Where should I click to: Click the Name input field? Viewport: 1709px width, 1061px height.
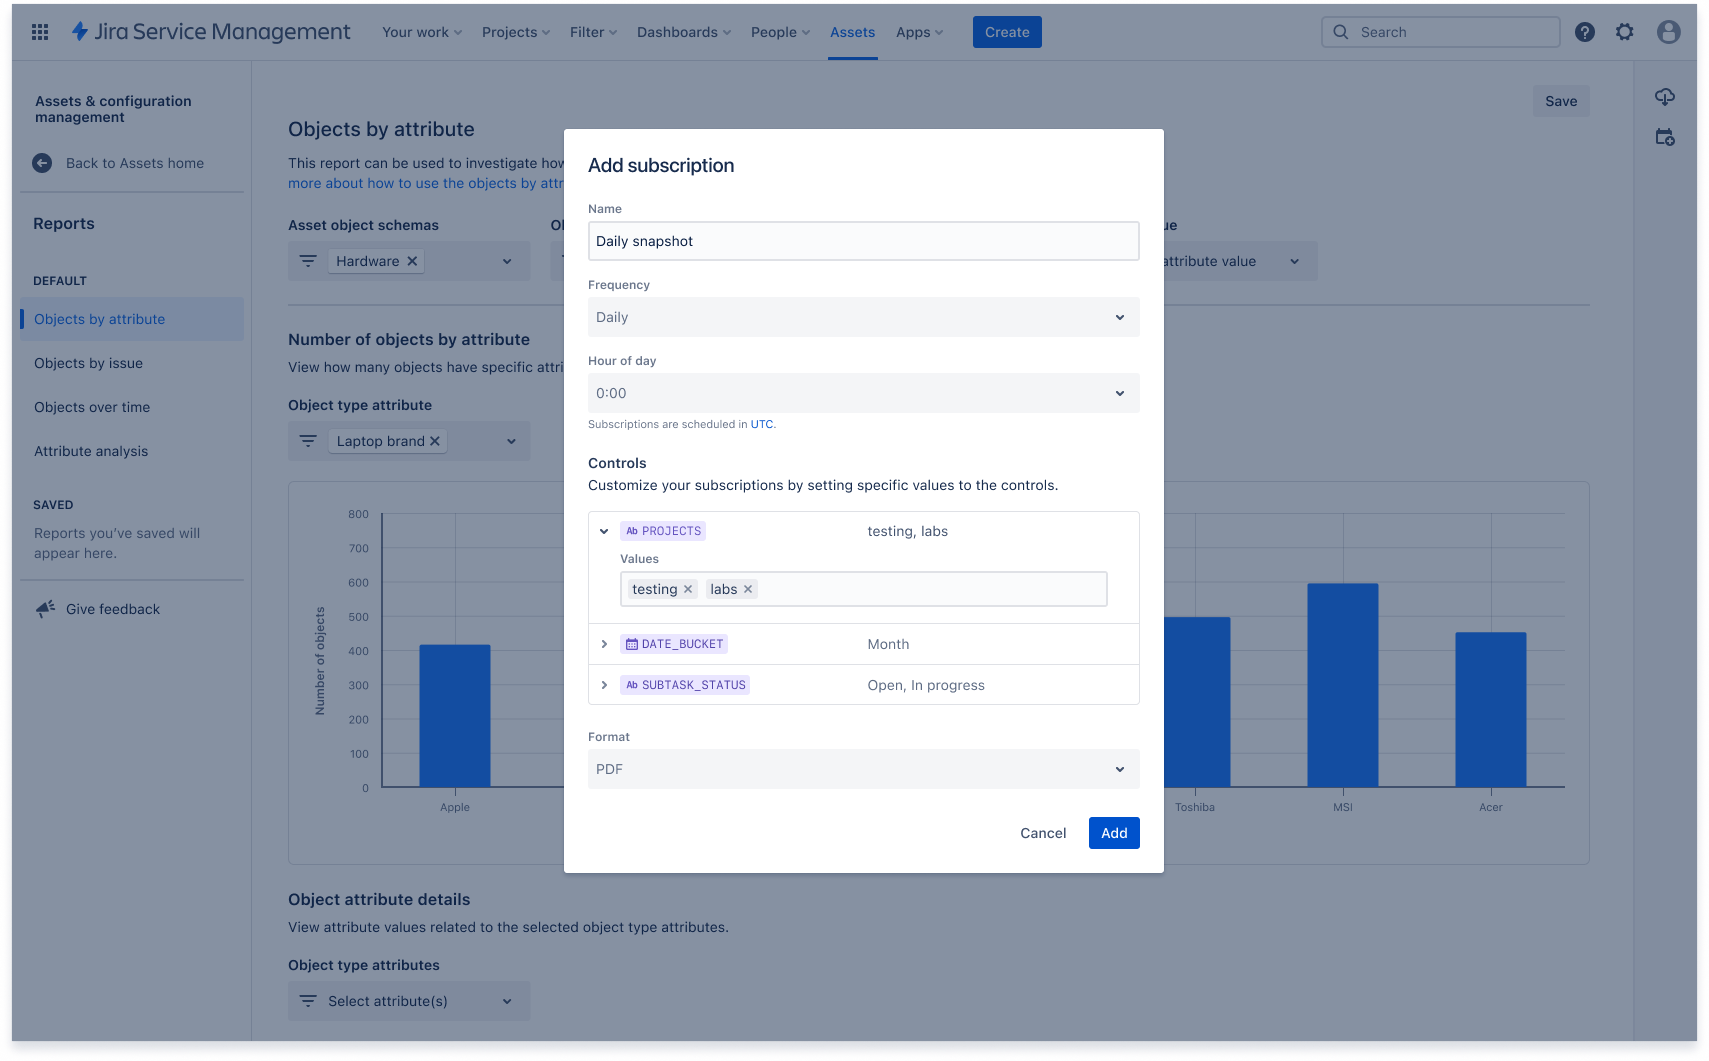pyautogui.click(x=864, y=241)
